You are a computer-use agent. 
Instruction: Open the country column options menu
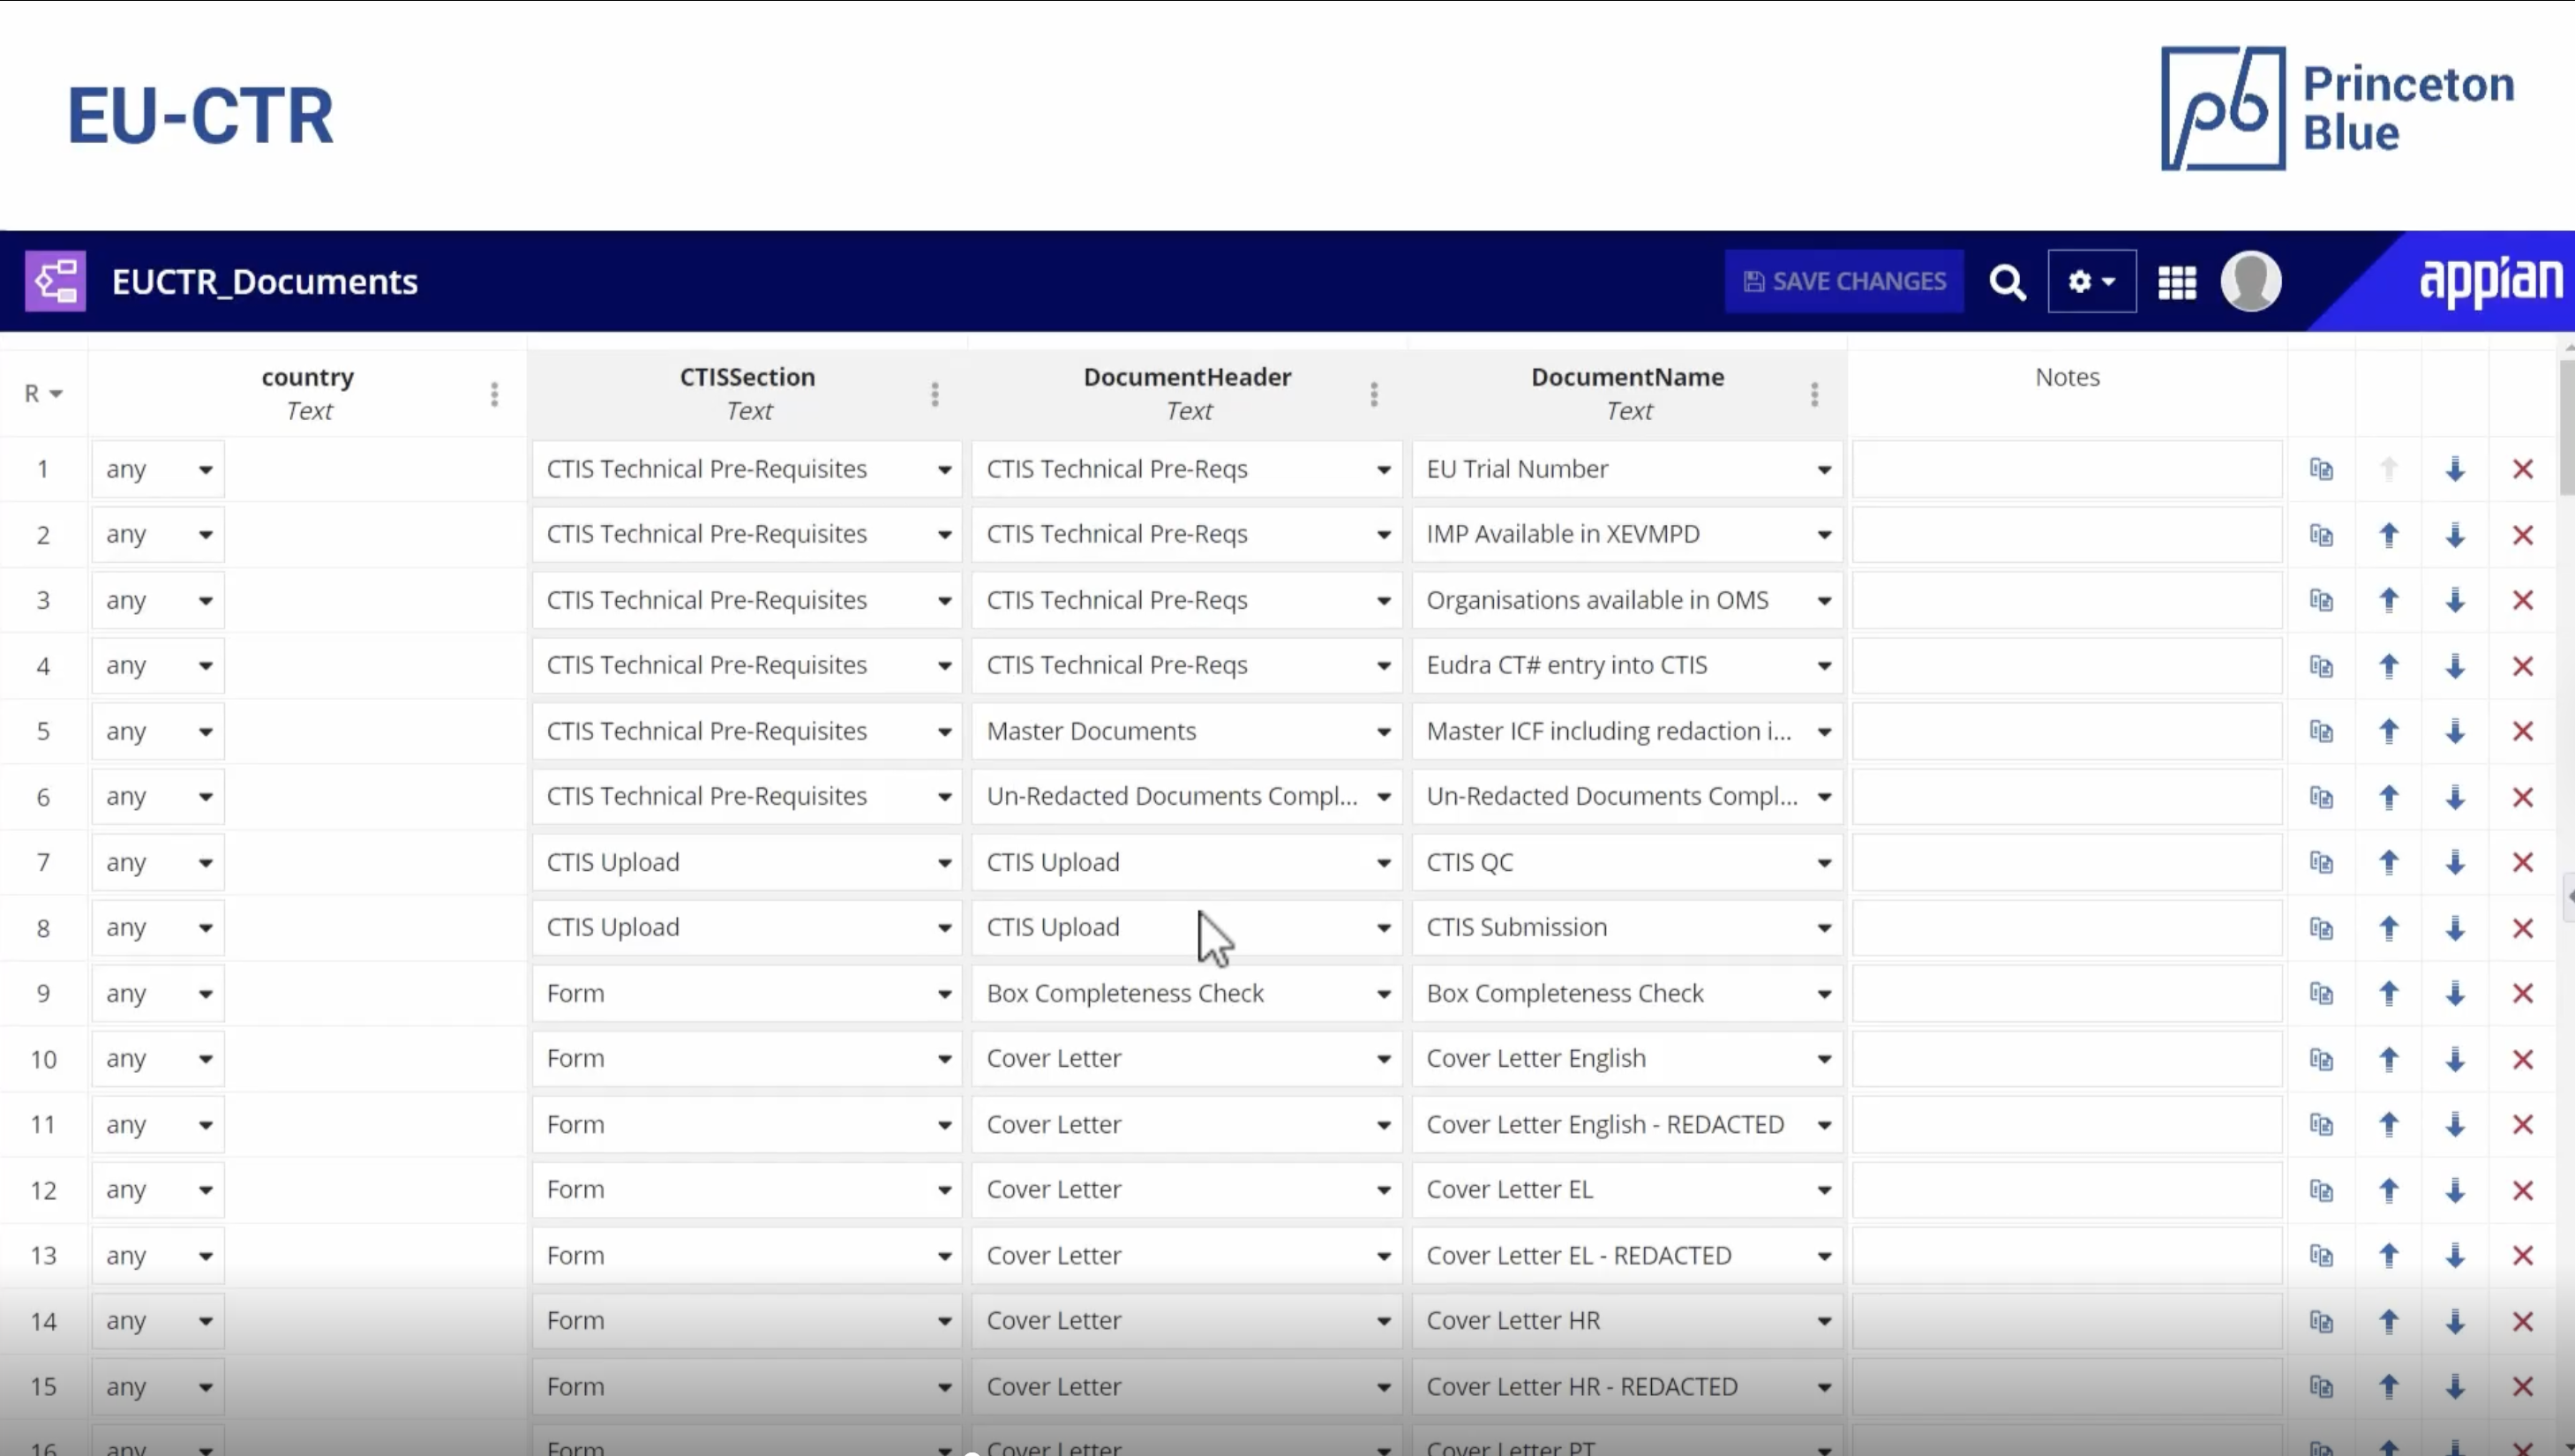click(494, 394)
